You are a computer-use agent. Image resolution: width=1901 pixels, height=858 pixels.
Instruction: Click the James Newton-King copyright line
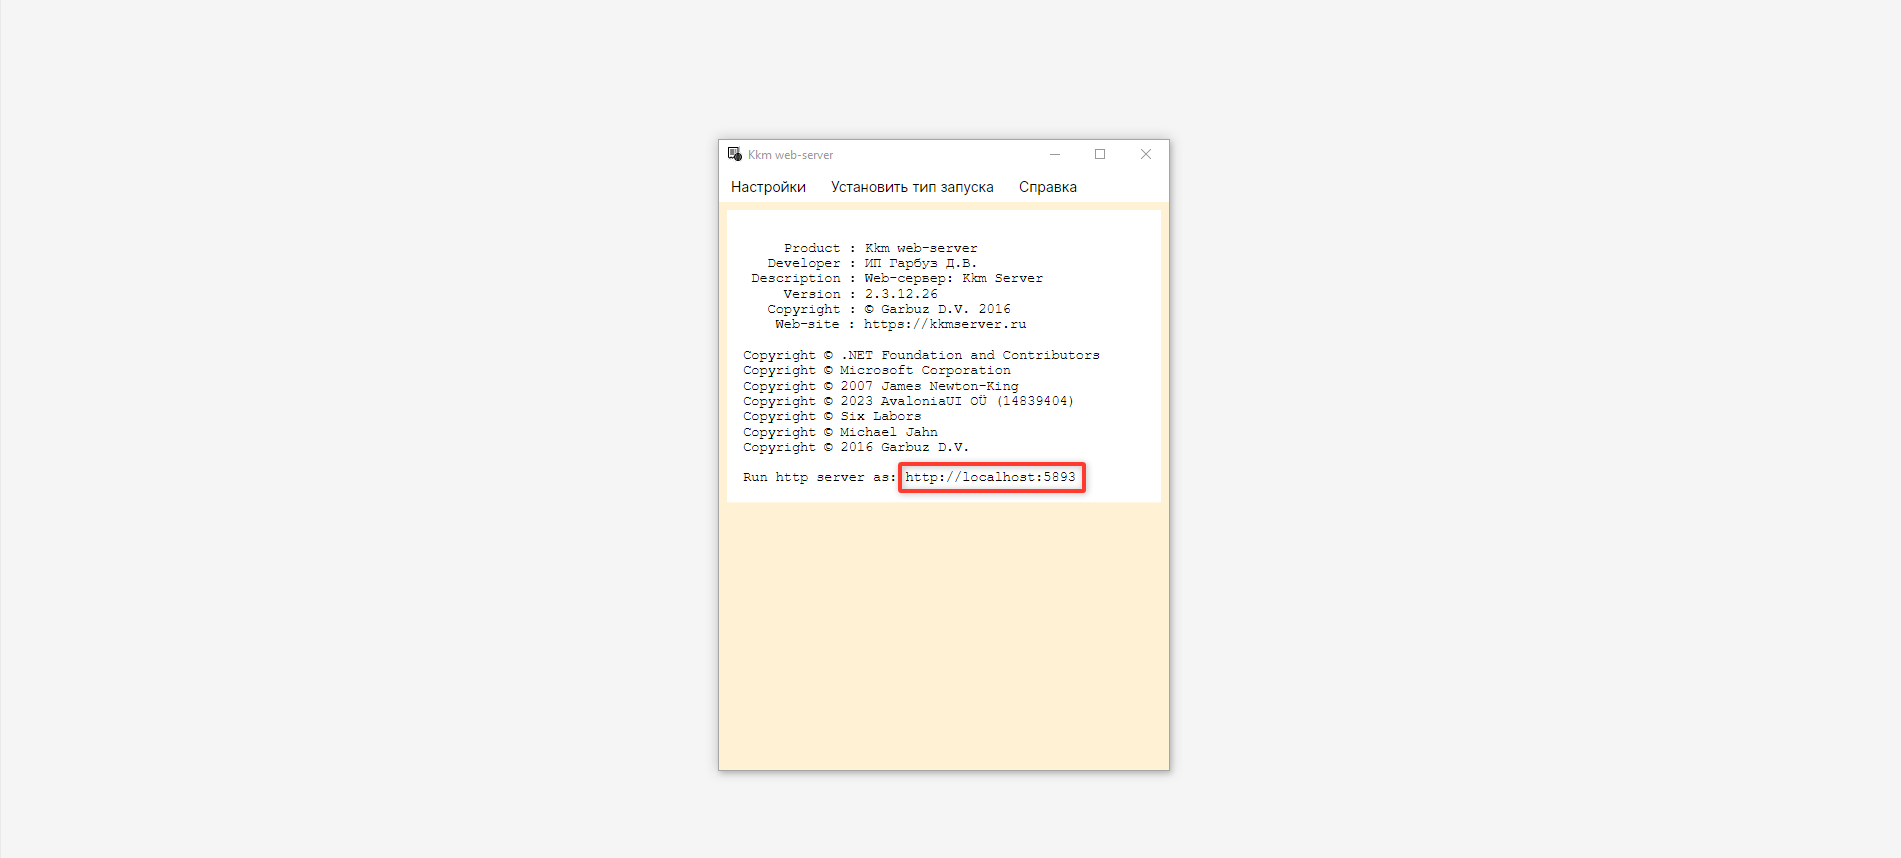coord(880,386)
